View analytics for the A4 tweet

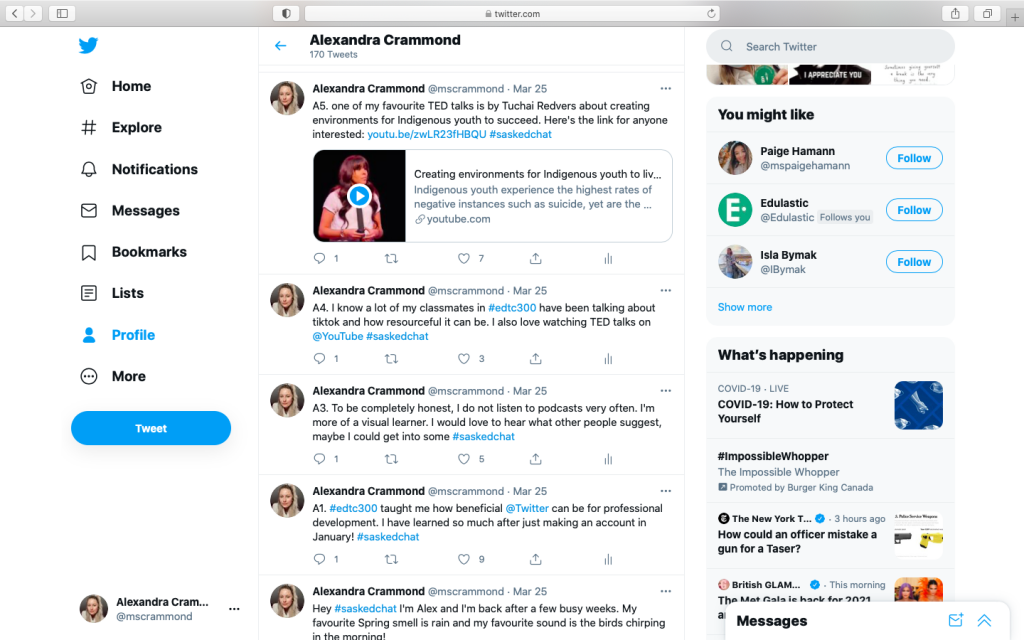[608, 359]
